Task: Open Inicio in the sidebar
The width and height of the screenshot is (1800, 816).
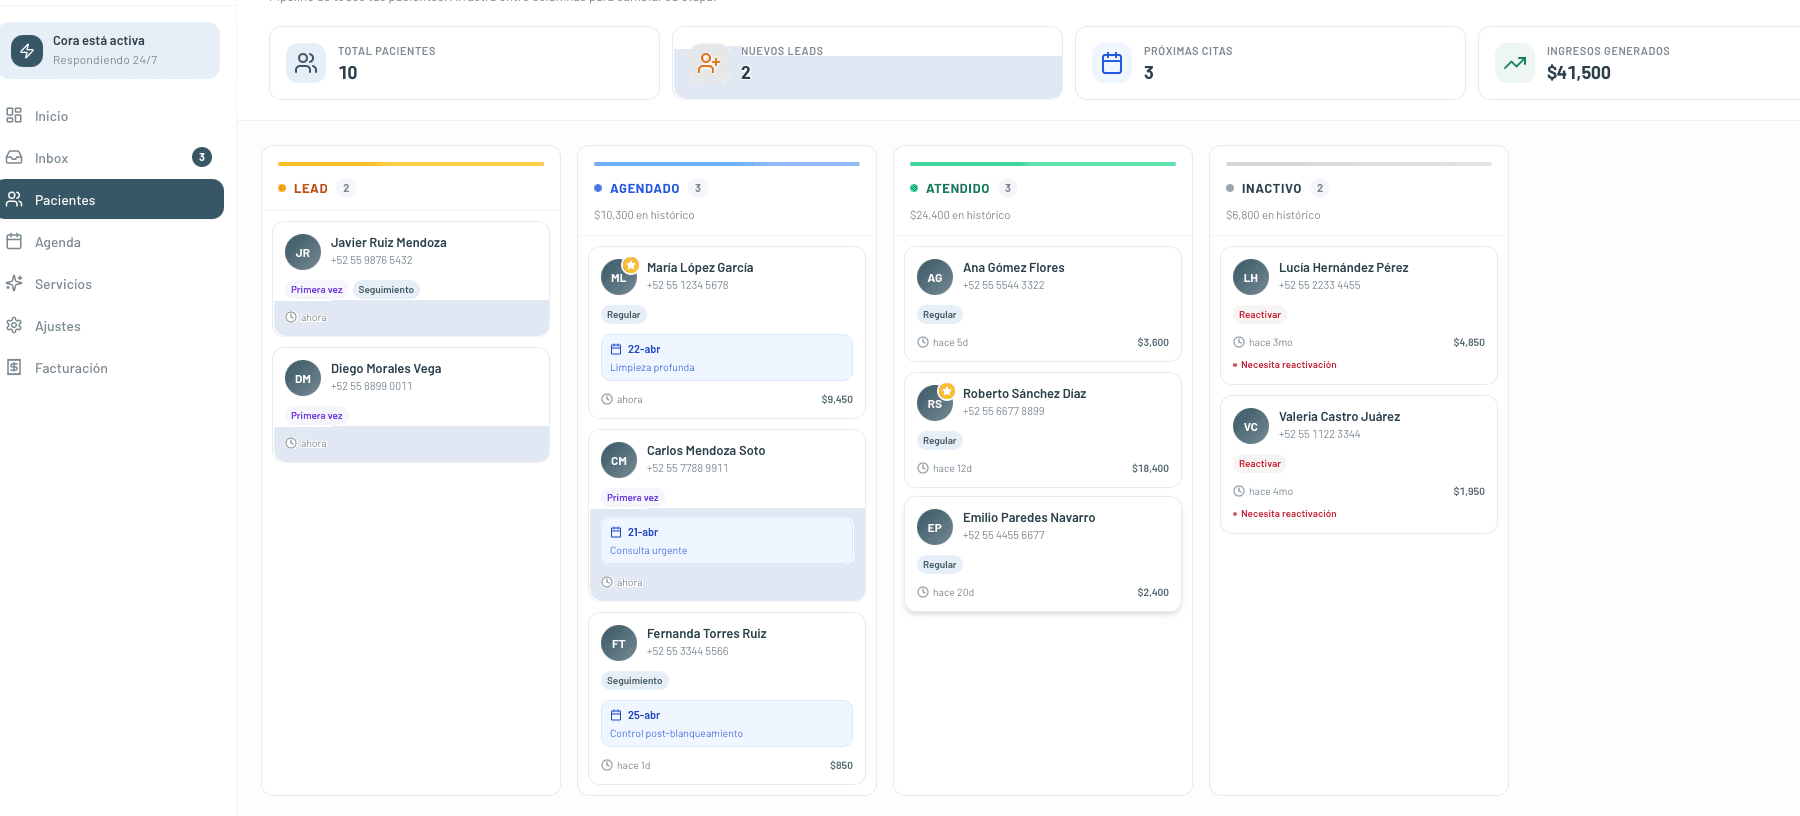Action: (x=112, y=116)
